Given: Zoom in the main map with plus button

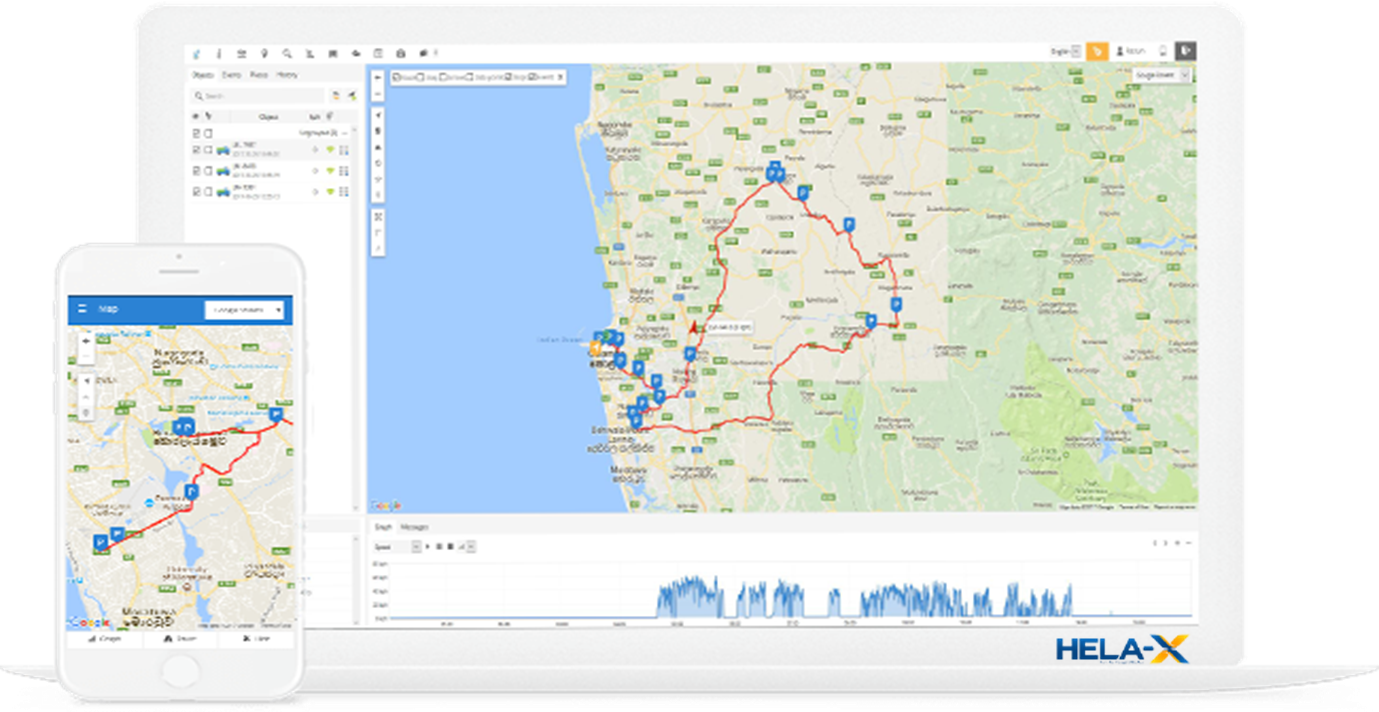Looking at the screenshot, I should pyautogui.click(x=377, y=76).
